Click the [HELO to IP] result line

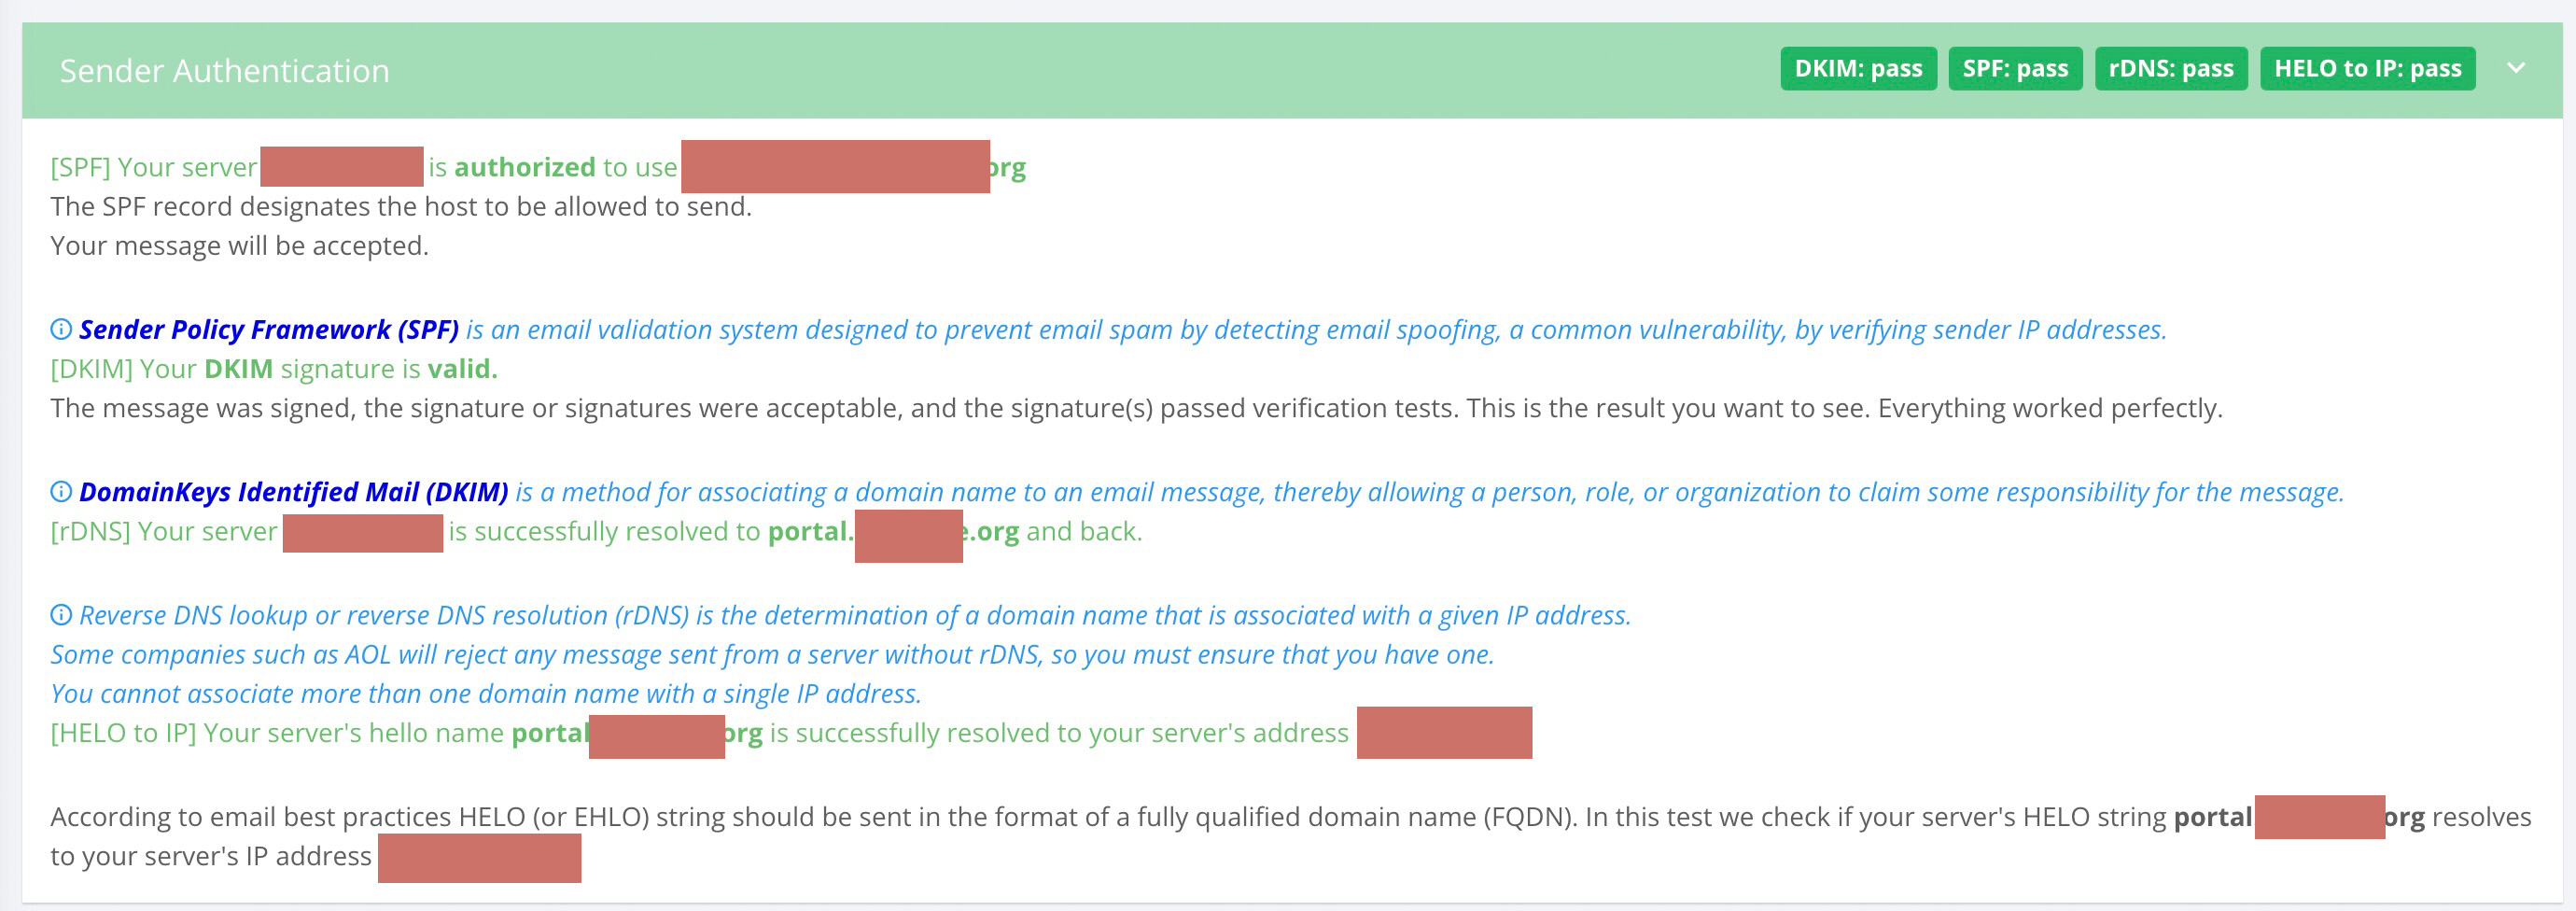tap(791, 733)
